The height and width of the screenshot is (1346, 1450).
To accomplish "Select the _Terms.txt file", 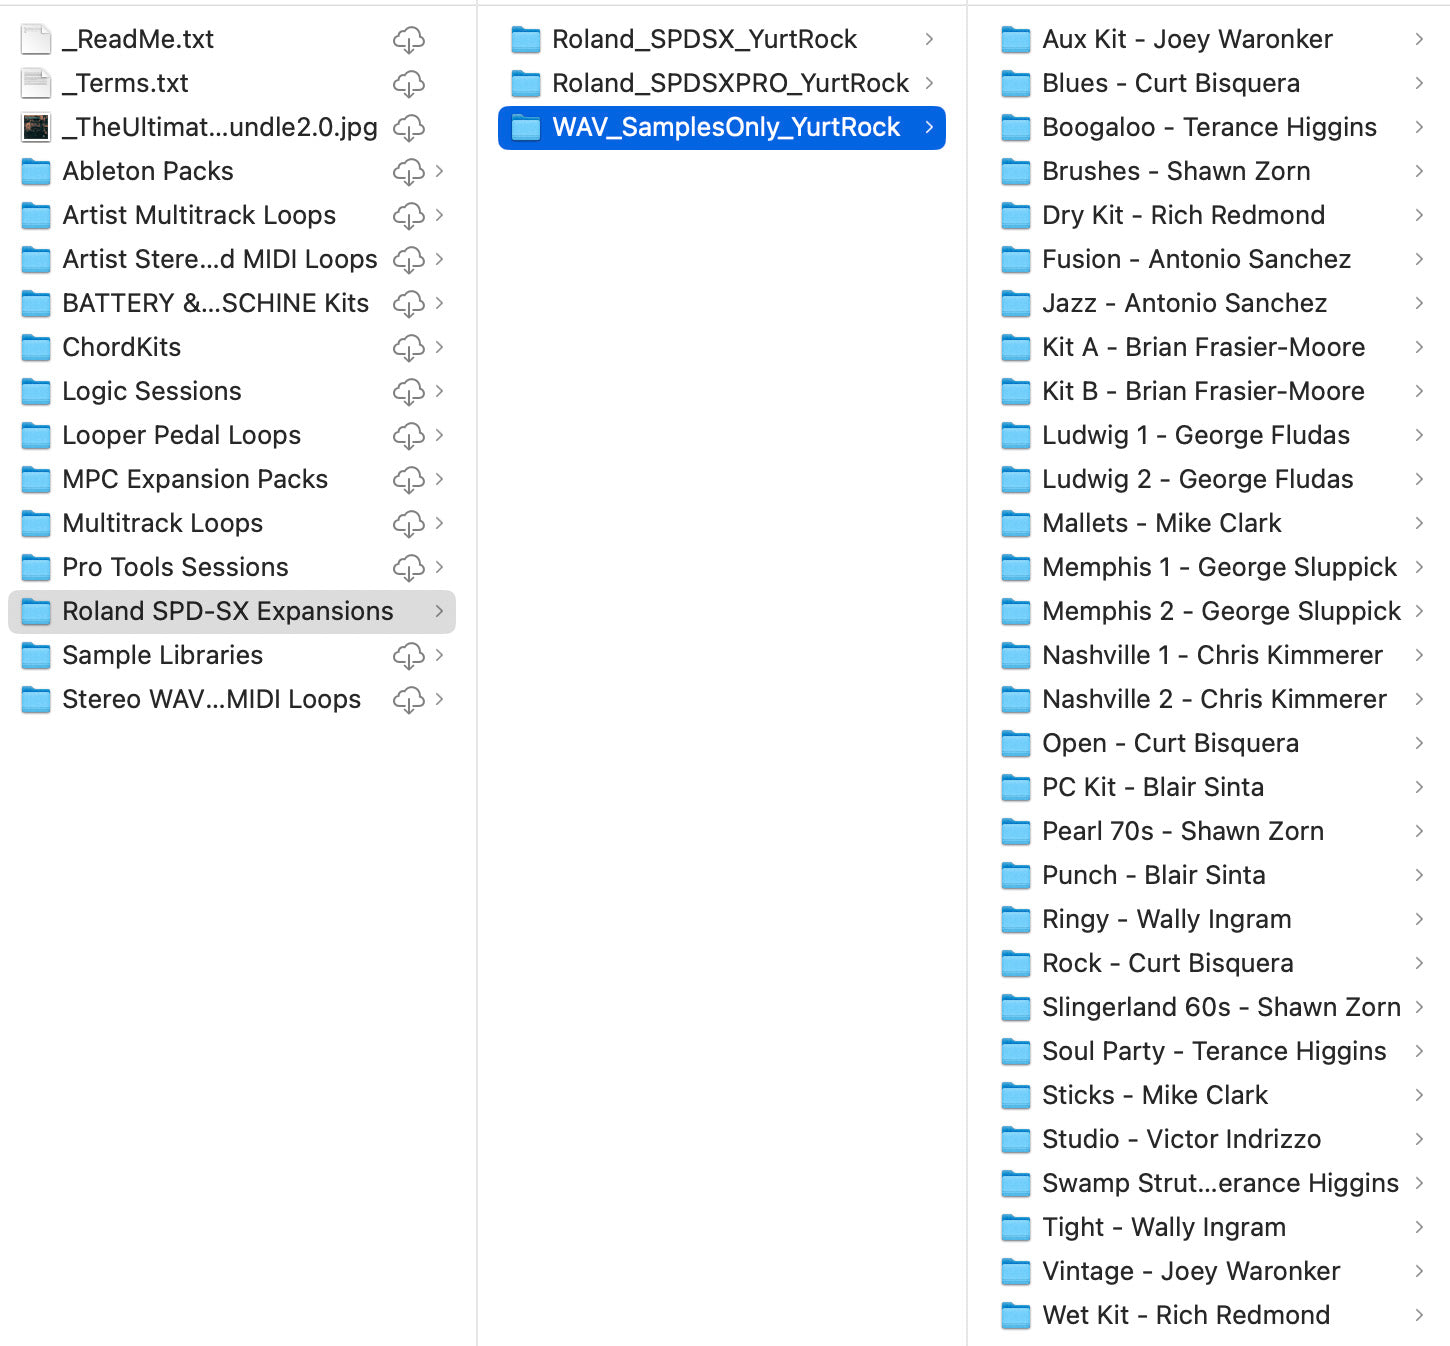I will [x=232, y=83].
